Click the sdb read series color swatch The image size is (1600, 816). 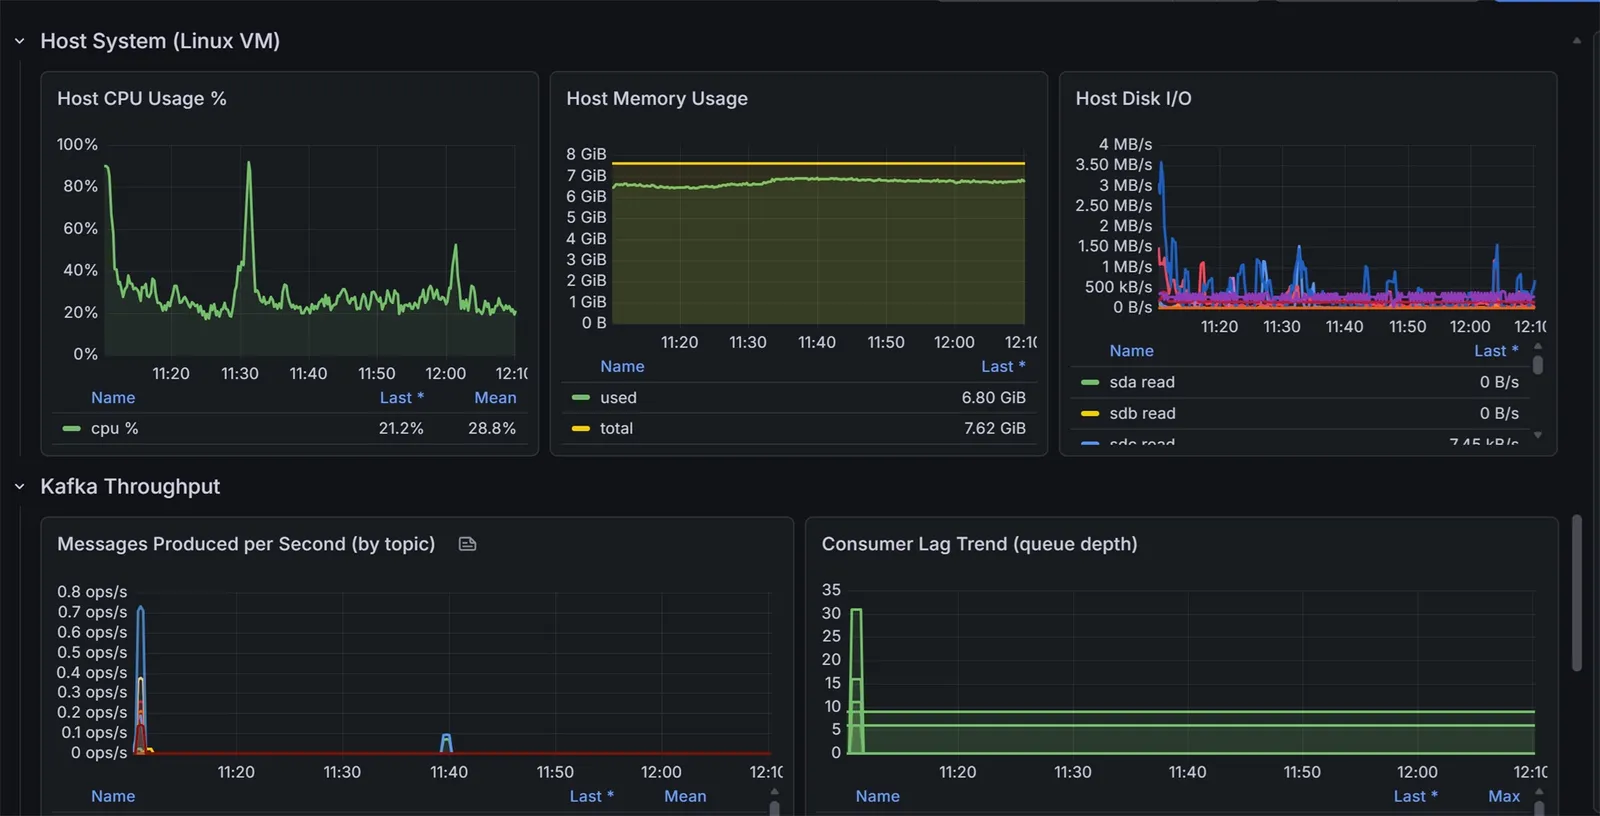[1090, 414]
